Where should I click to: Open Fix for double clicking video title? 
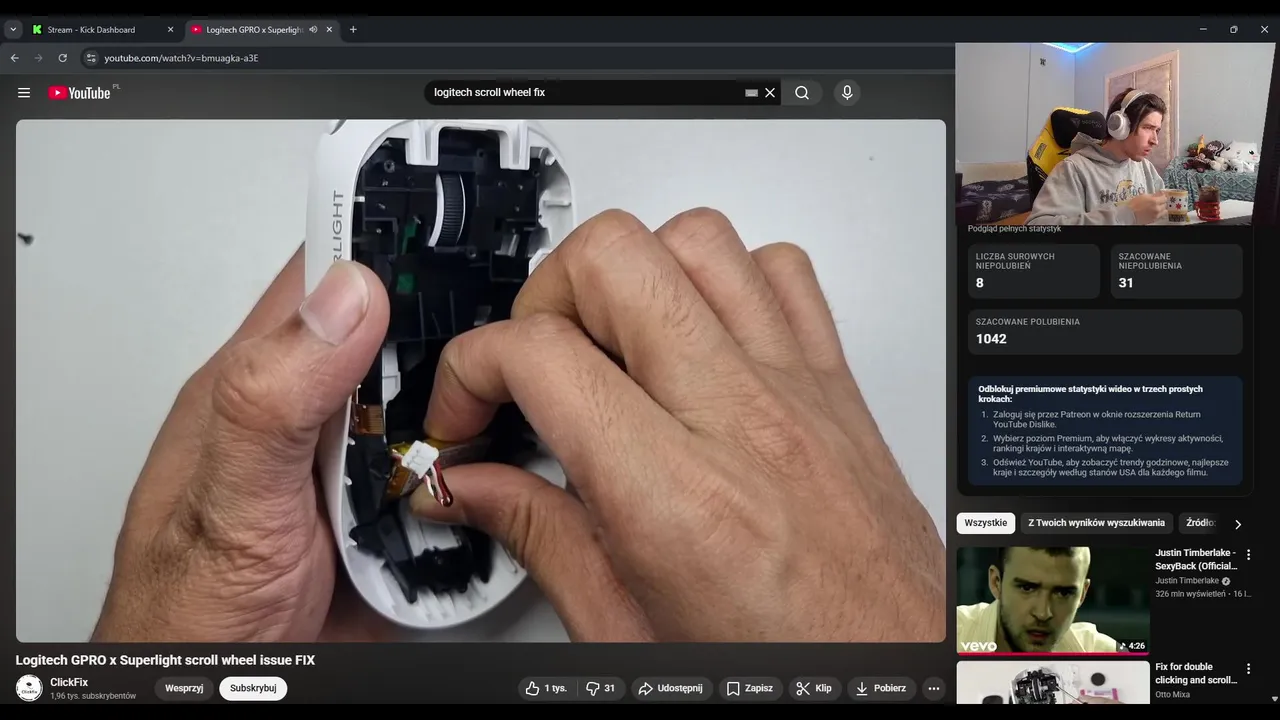pos(1196,673)
